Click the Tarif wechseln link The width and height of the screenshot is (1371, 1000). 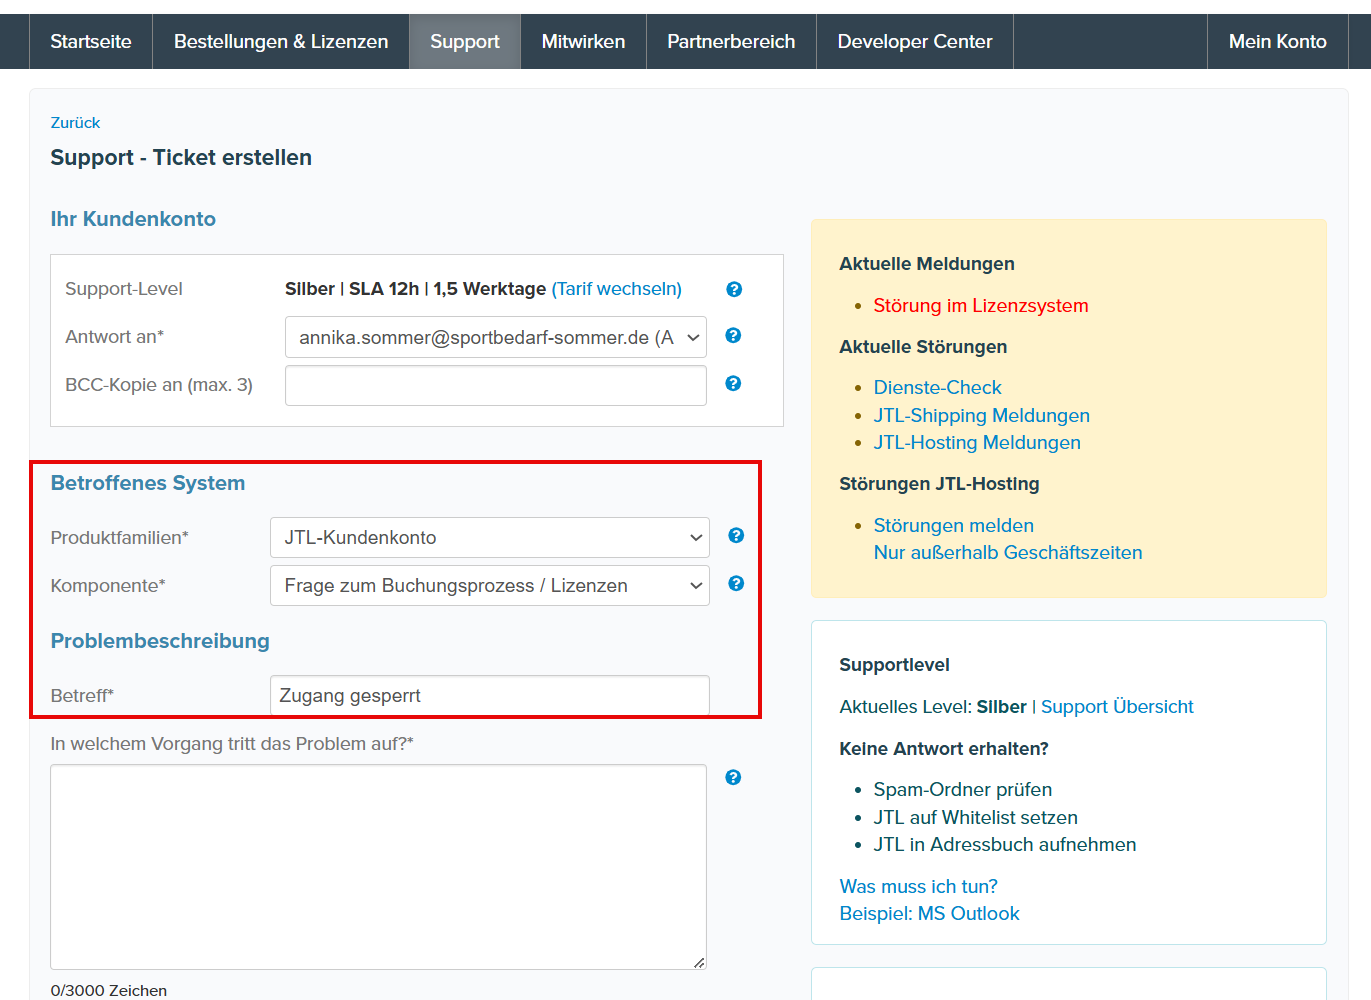pyautogui.click(x=616, y=289)
